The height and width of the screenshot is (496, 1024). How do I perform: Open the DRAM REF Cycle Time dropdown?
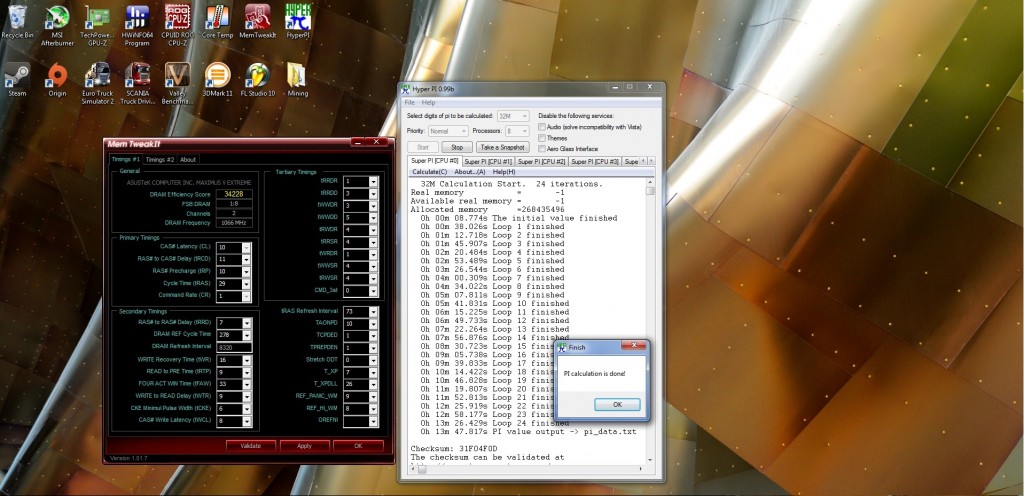pos(246,335)
